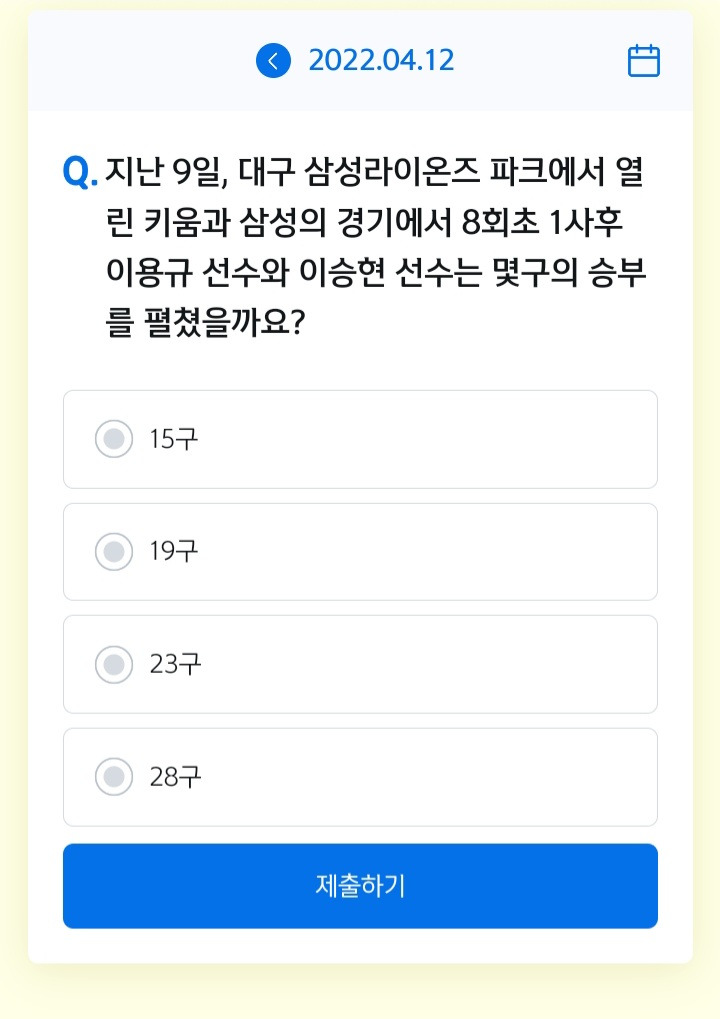Viewport: 720px width, 1019px height.
Task: Choose the answer text 23구
Action: 175,664
